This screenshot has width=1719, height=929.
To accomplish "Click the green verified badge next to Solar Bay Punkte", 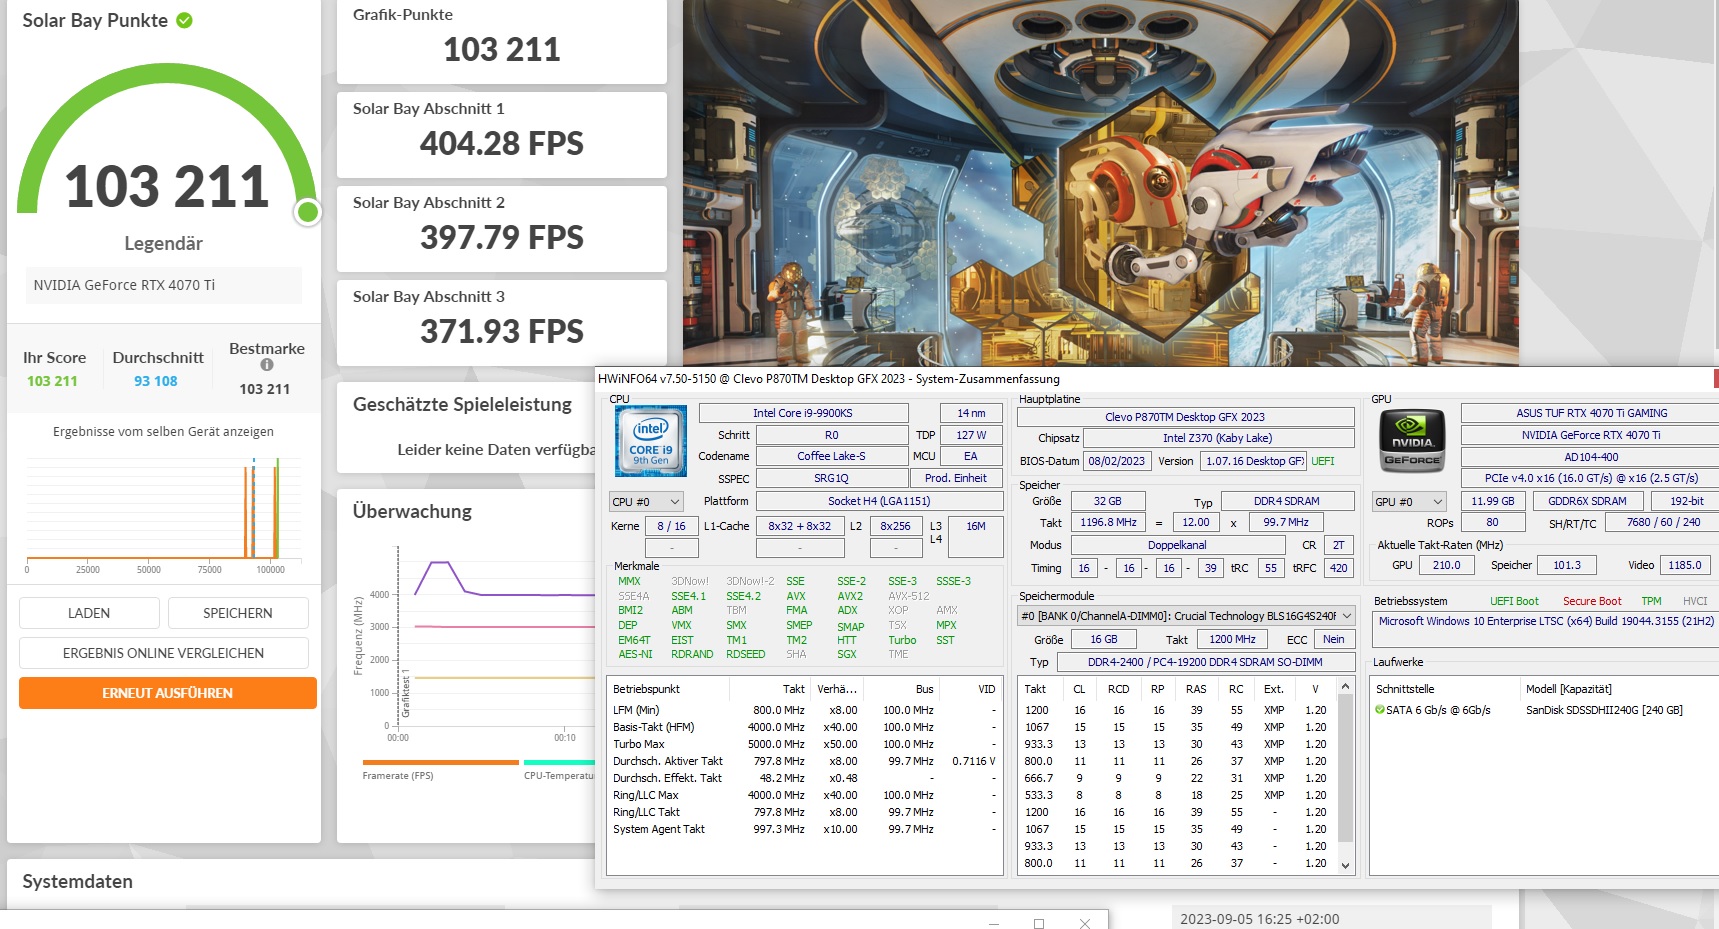I will coord(183,18).
